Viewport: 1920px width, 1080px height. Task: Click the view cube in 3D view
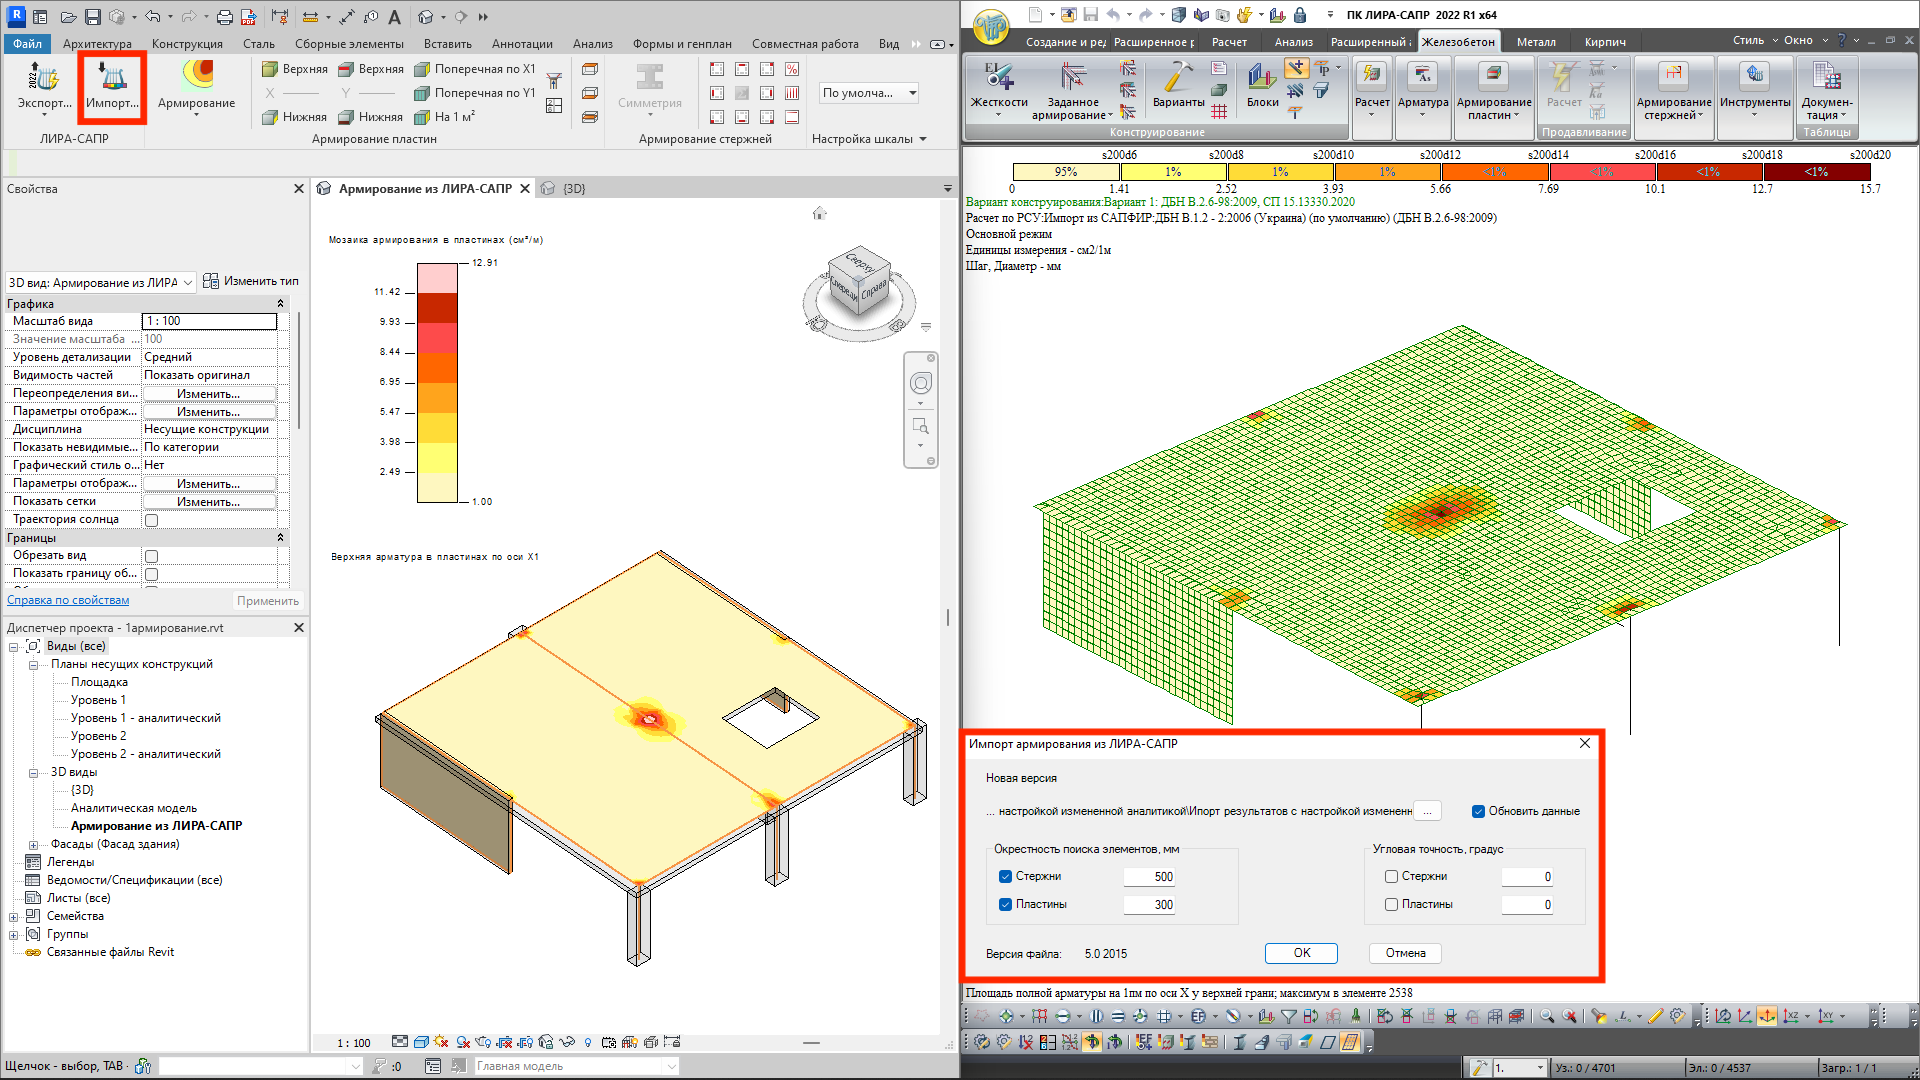(859, 284)
